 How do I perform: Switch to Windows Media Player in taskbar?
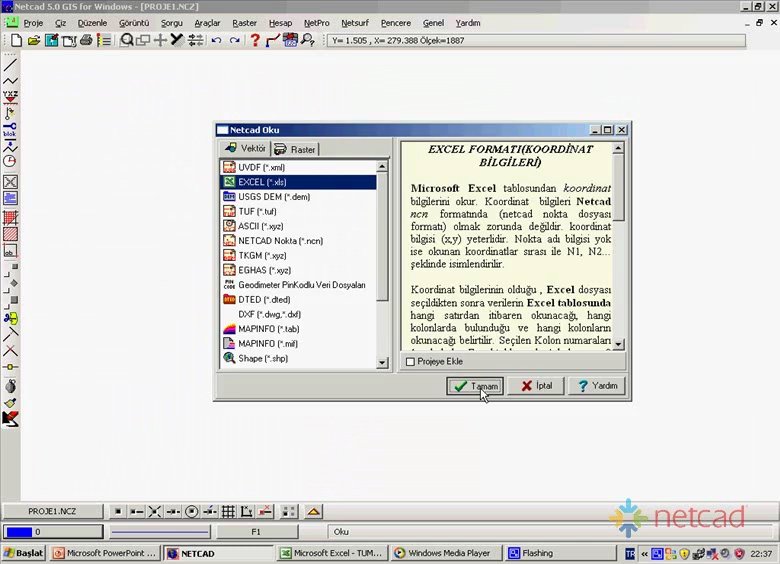click(446, 553)
